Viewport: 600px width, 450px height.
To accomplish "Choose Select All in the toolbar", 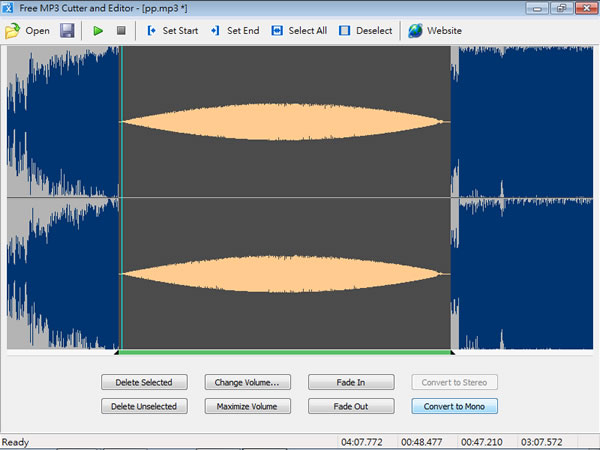I will 277,31.
